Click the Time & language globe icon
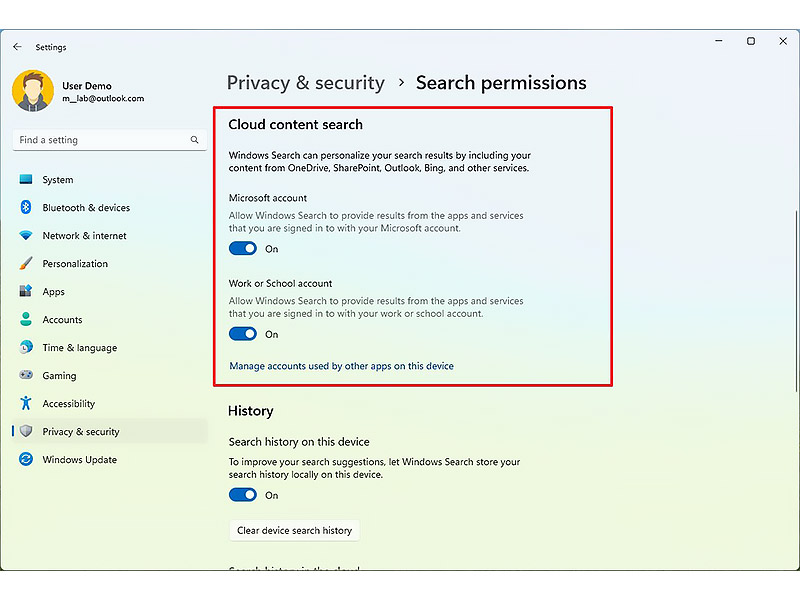 tap(26, 348)
